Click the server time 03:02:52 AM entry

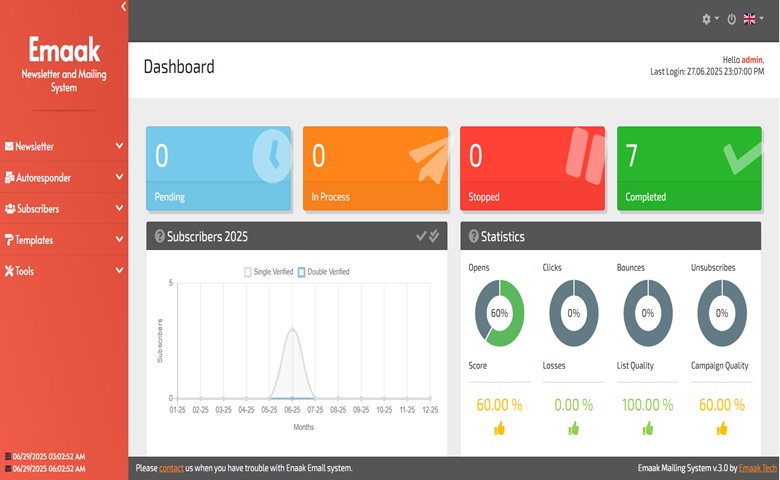45,456
